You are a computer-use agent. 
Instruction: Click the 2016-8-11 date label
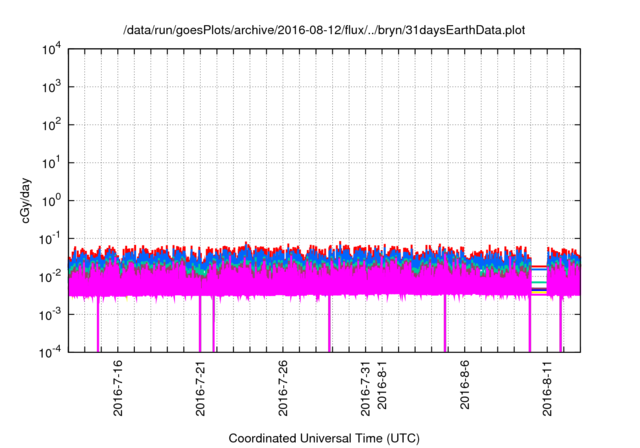pos(547,388)
